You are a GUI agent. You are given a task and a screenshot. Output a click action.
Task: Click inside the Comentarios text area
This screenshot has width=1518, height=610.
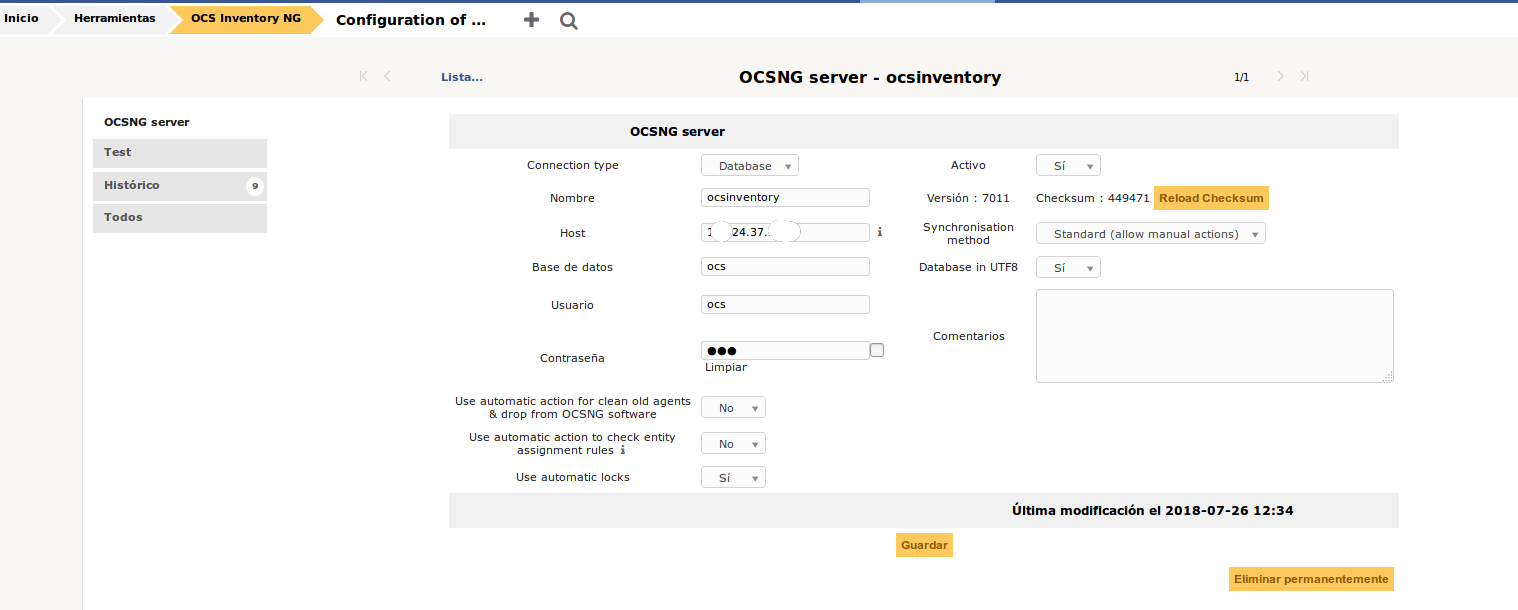pos(1213,335)
